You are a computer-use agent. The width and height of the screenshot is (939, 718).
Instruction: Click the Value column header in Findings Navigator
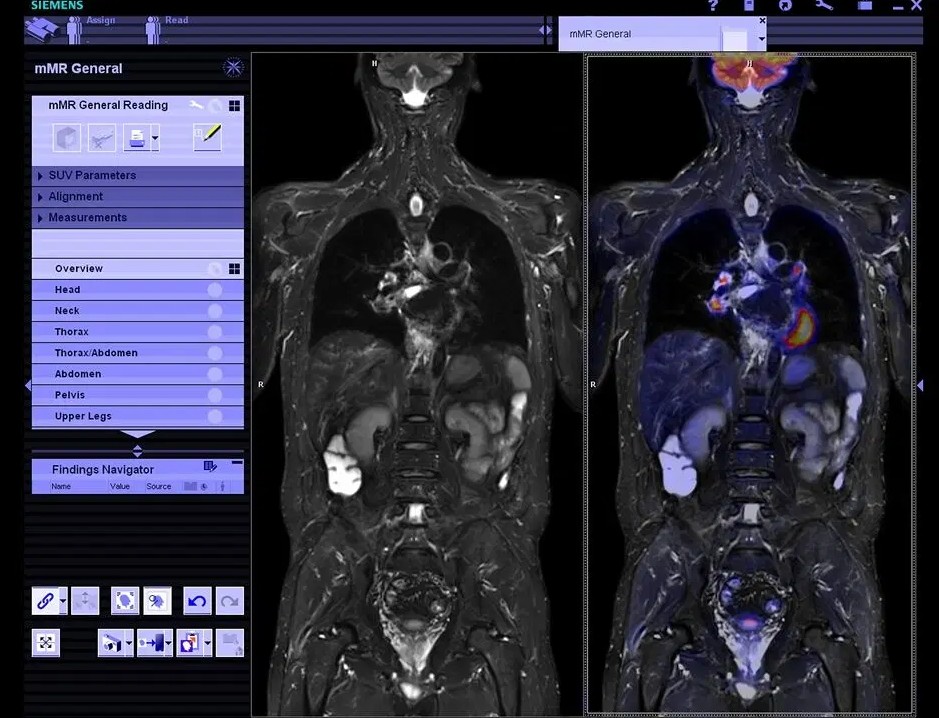coord(120,486)
